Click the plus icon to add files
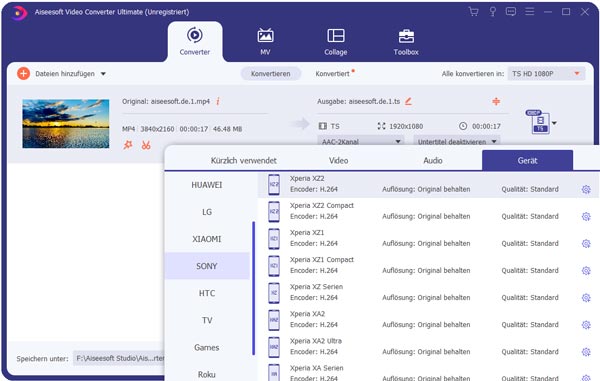Screen dimensions: 600x381 [x=23, y=73]
